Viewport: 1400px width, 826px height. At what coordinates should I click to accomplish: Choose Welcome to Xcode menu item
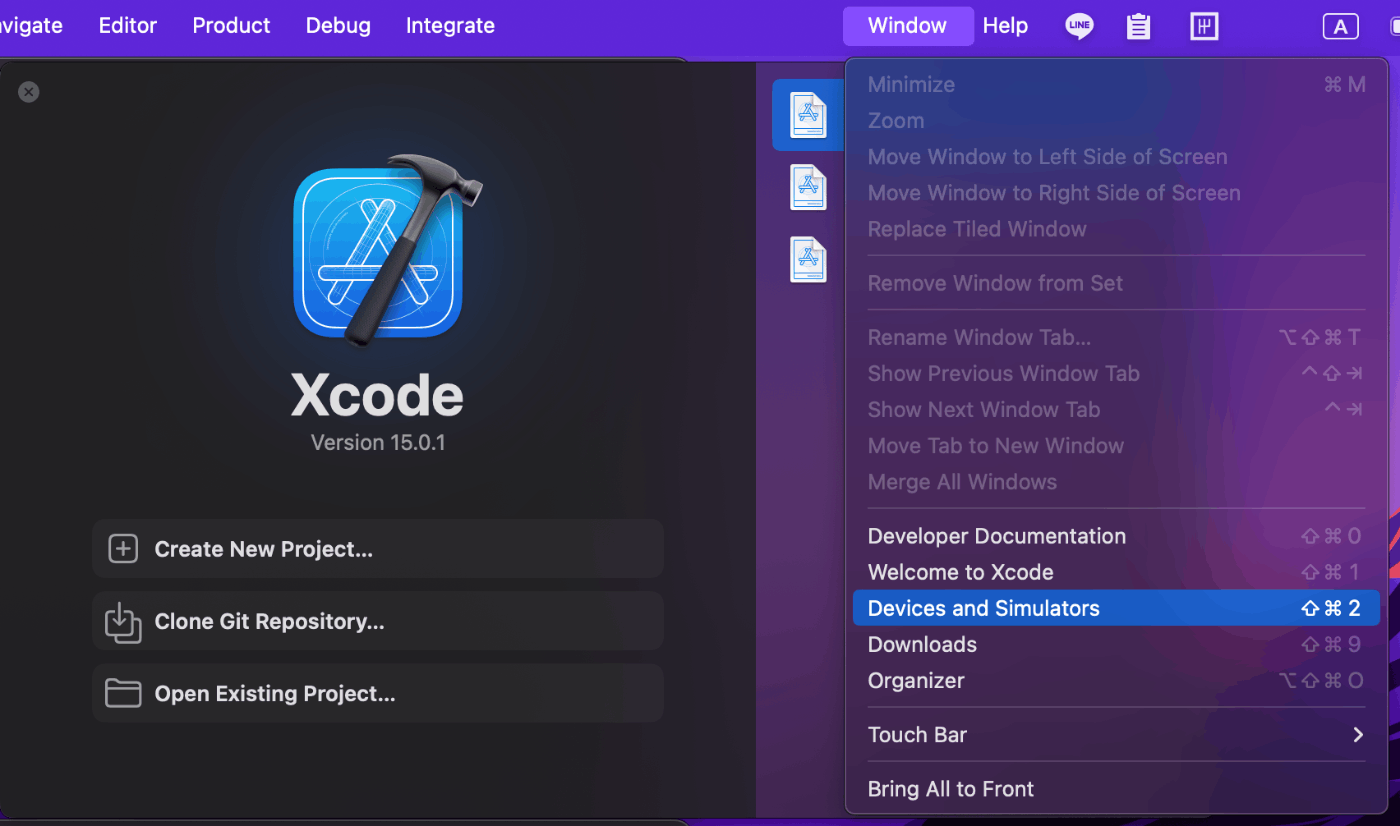click(1116, 572)
